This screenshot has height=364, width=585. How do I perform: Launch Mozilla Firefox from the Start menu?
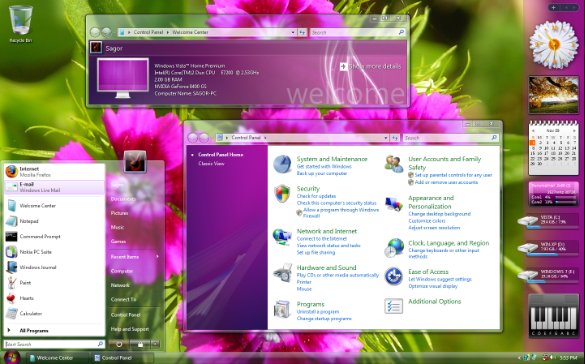[54, 172]
